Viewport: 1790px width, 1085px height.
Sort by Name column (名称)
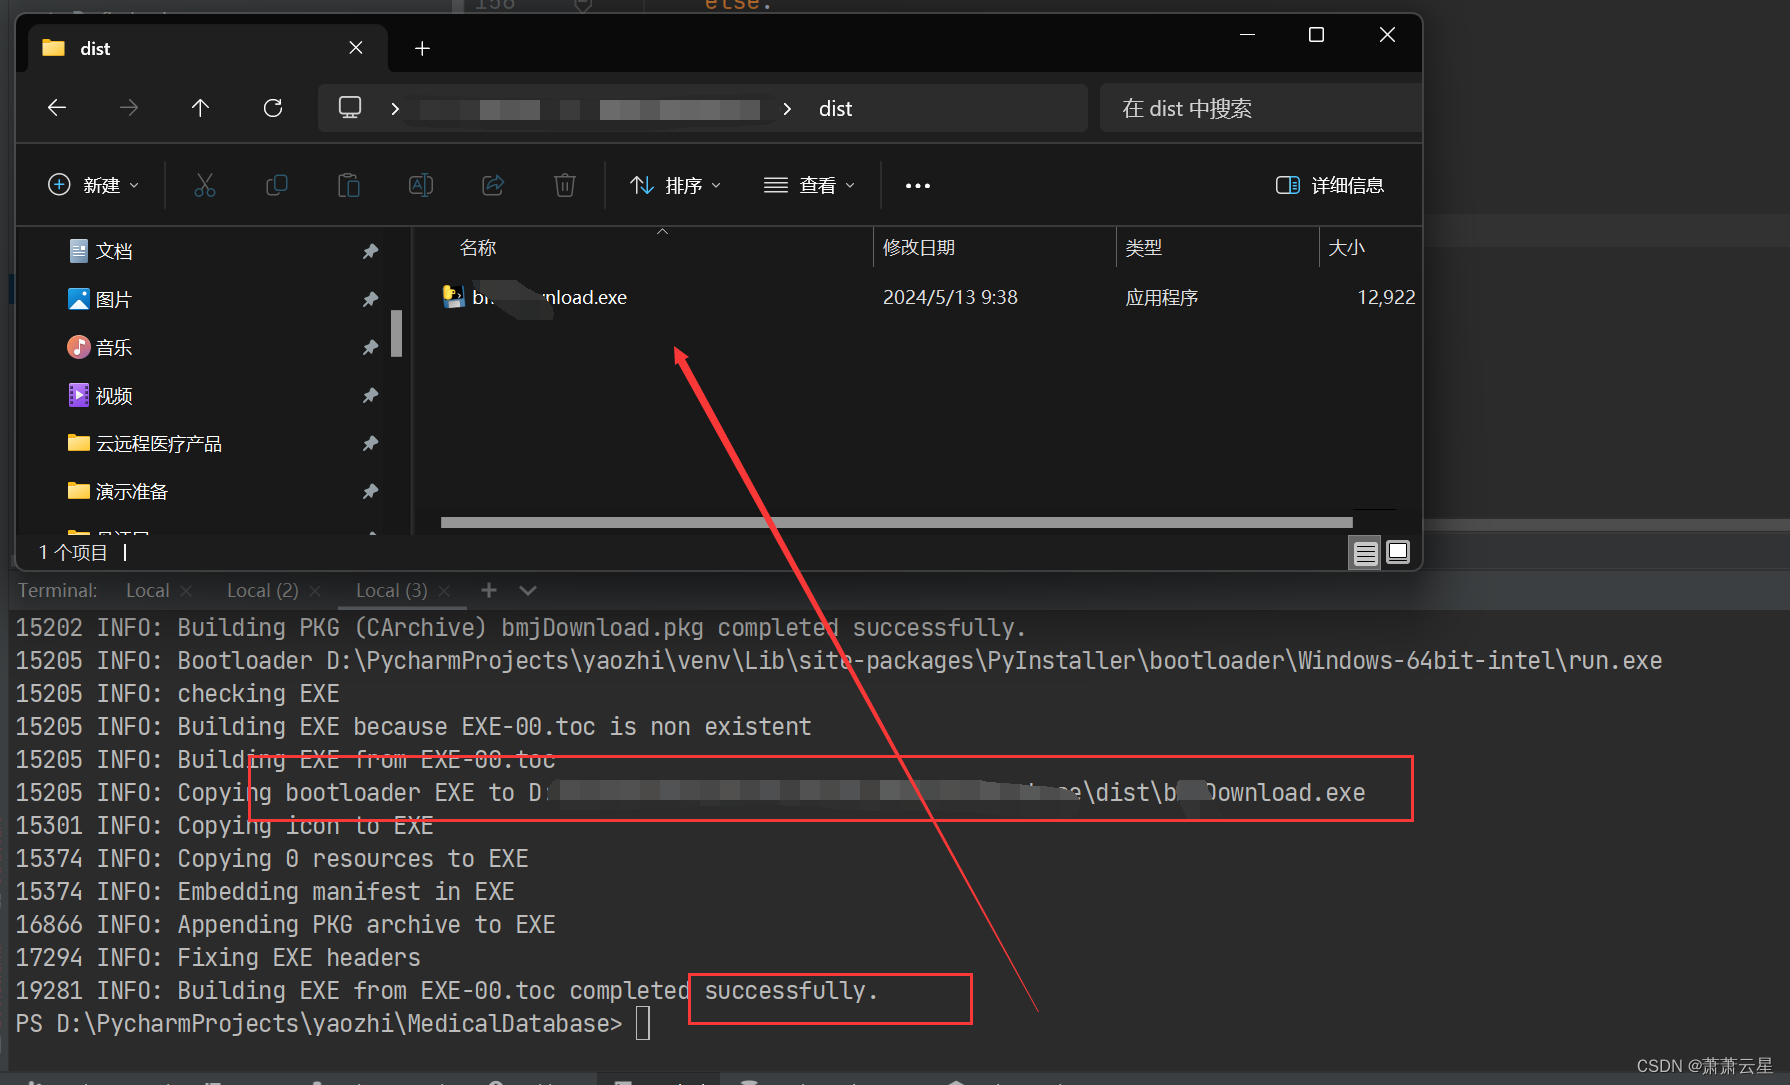click(478, 247)
